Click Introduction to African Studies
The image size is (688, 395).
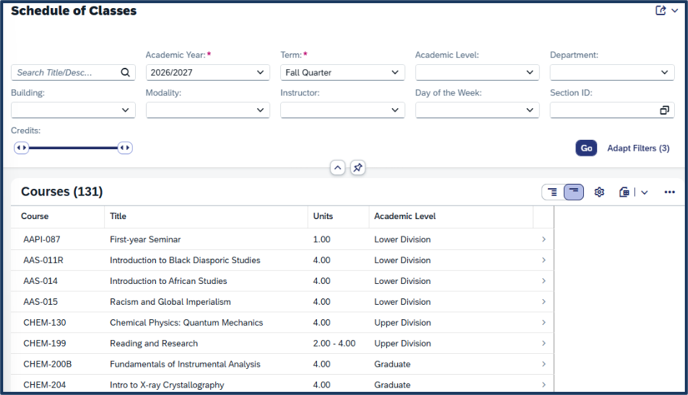tap(168, 281)
